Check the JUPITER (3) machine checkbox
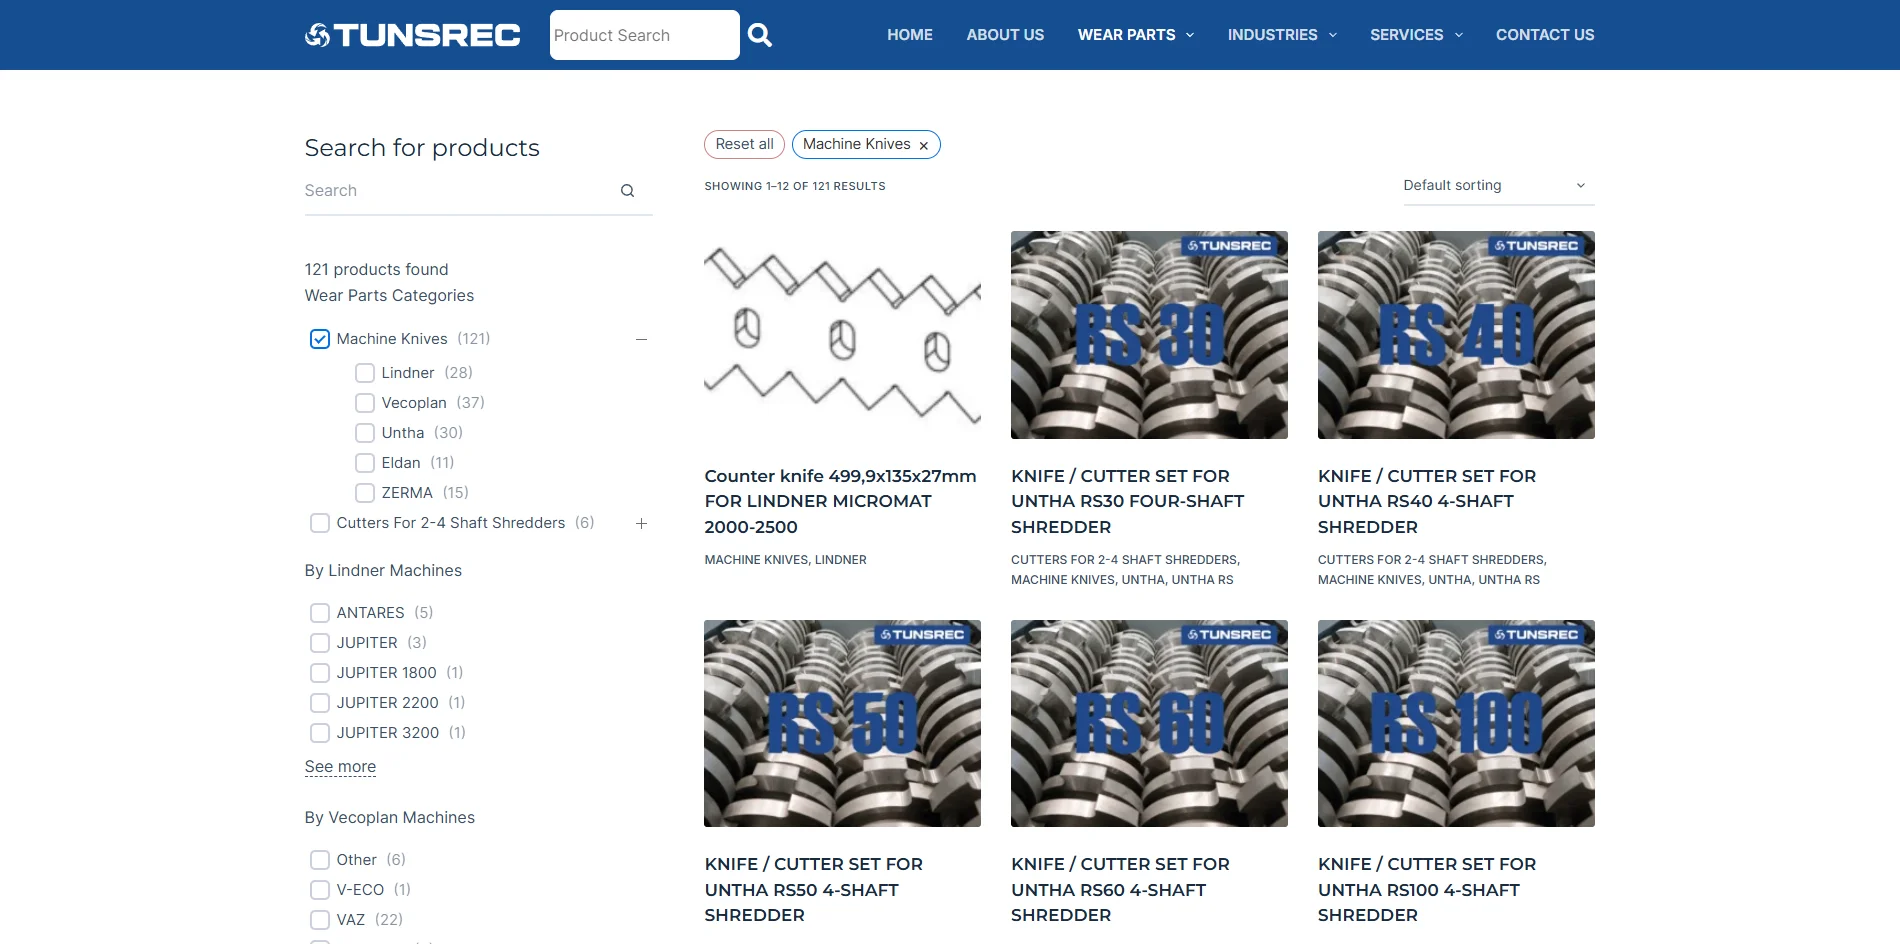Screen dimensions: 1900x944 [x=320, y=643]
